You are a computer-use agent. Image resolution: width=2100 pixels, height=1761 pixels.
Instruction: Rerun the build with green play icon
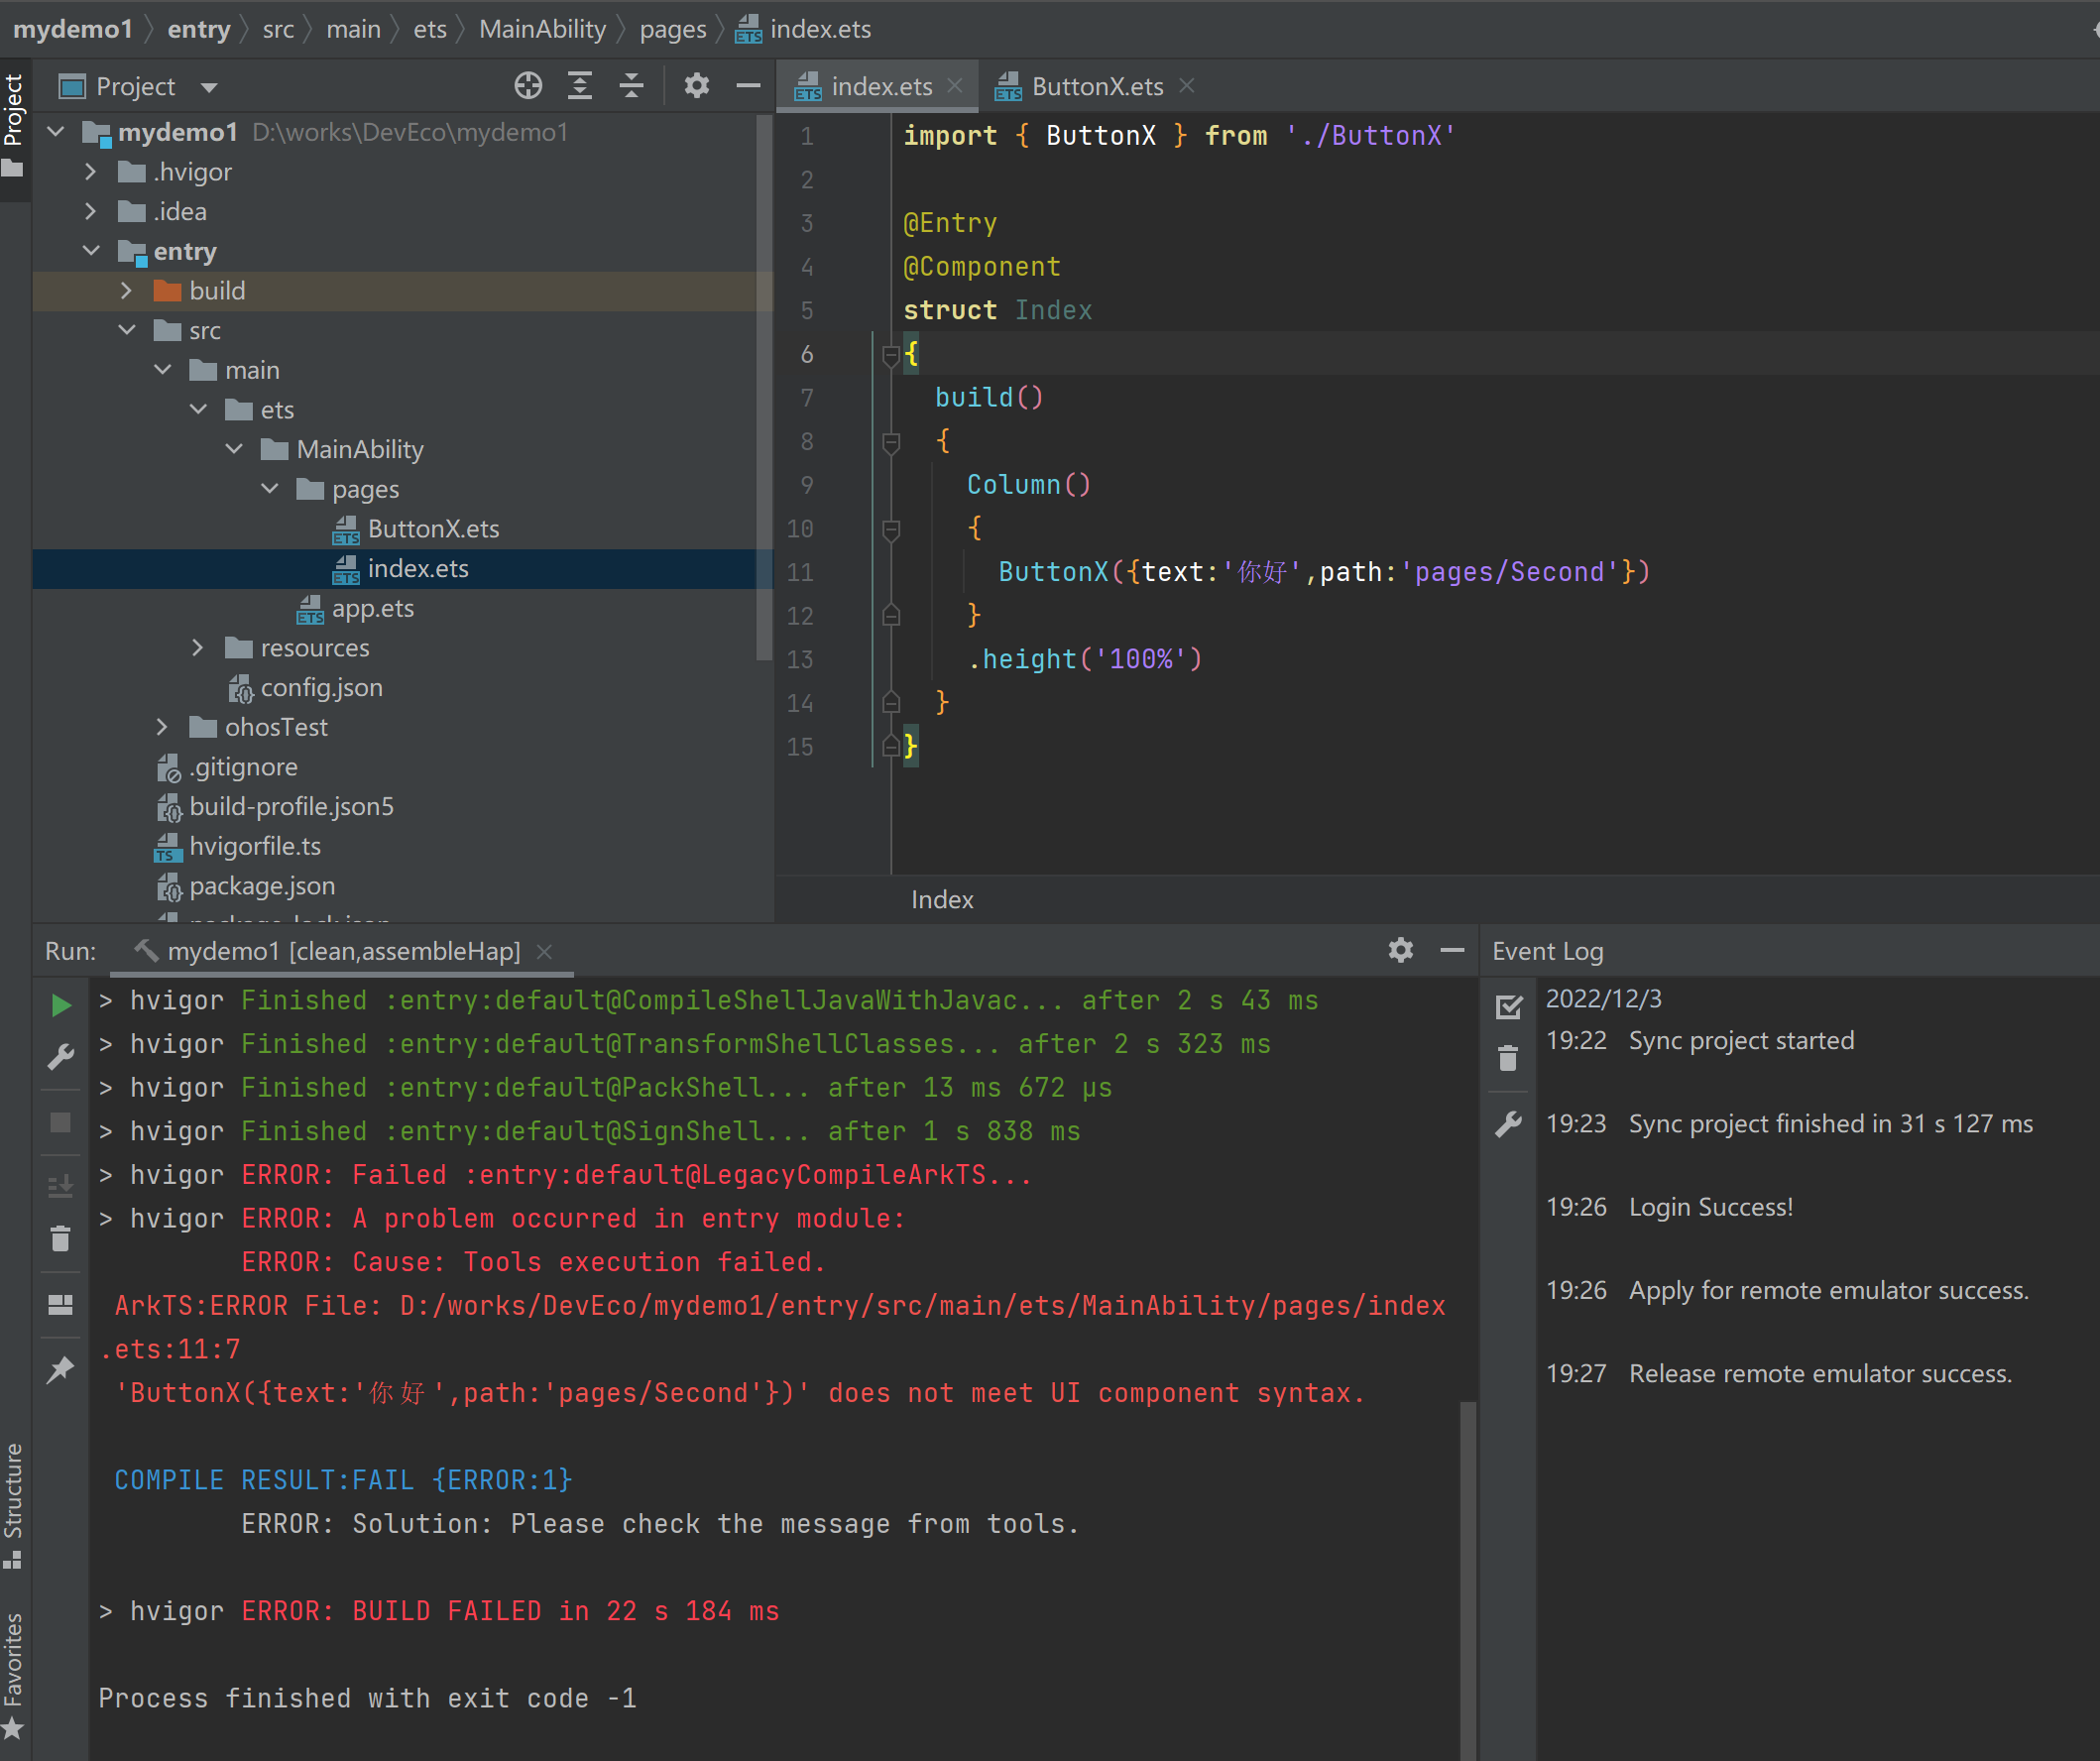[61, 1005]
